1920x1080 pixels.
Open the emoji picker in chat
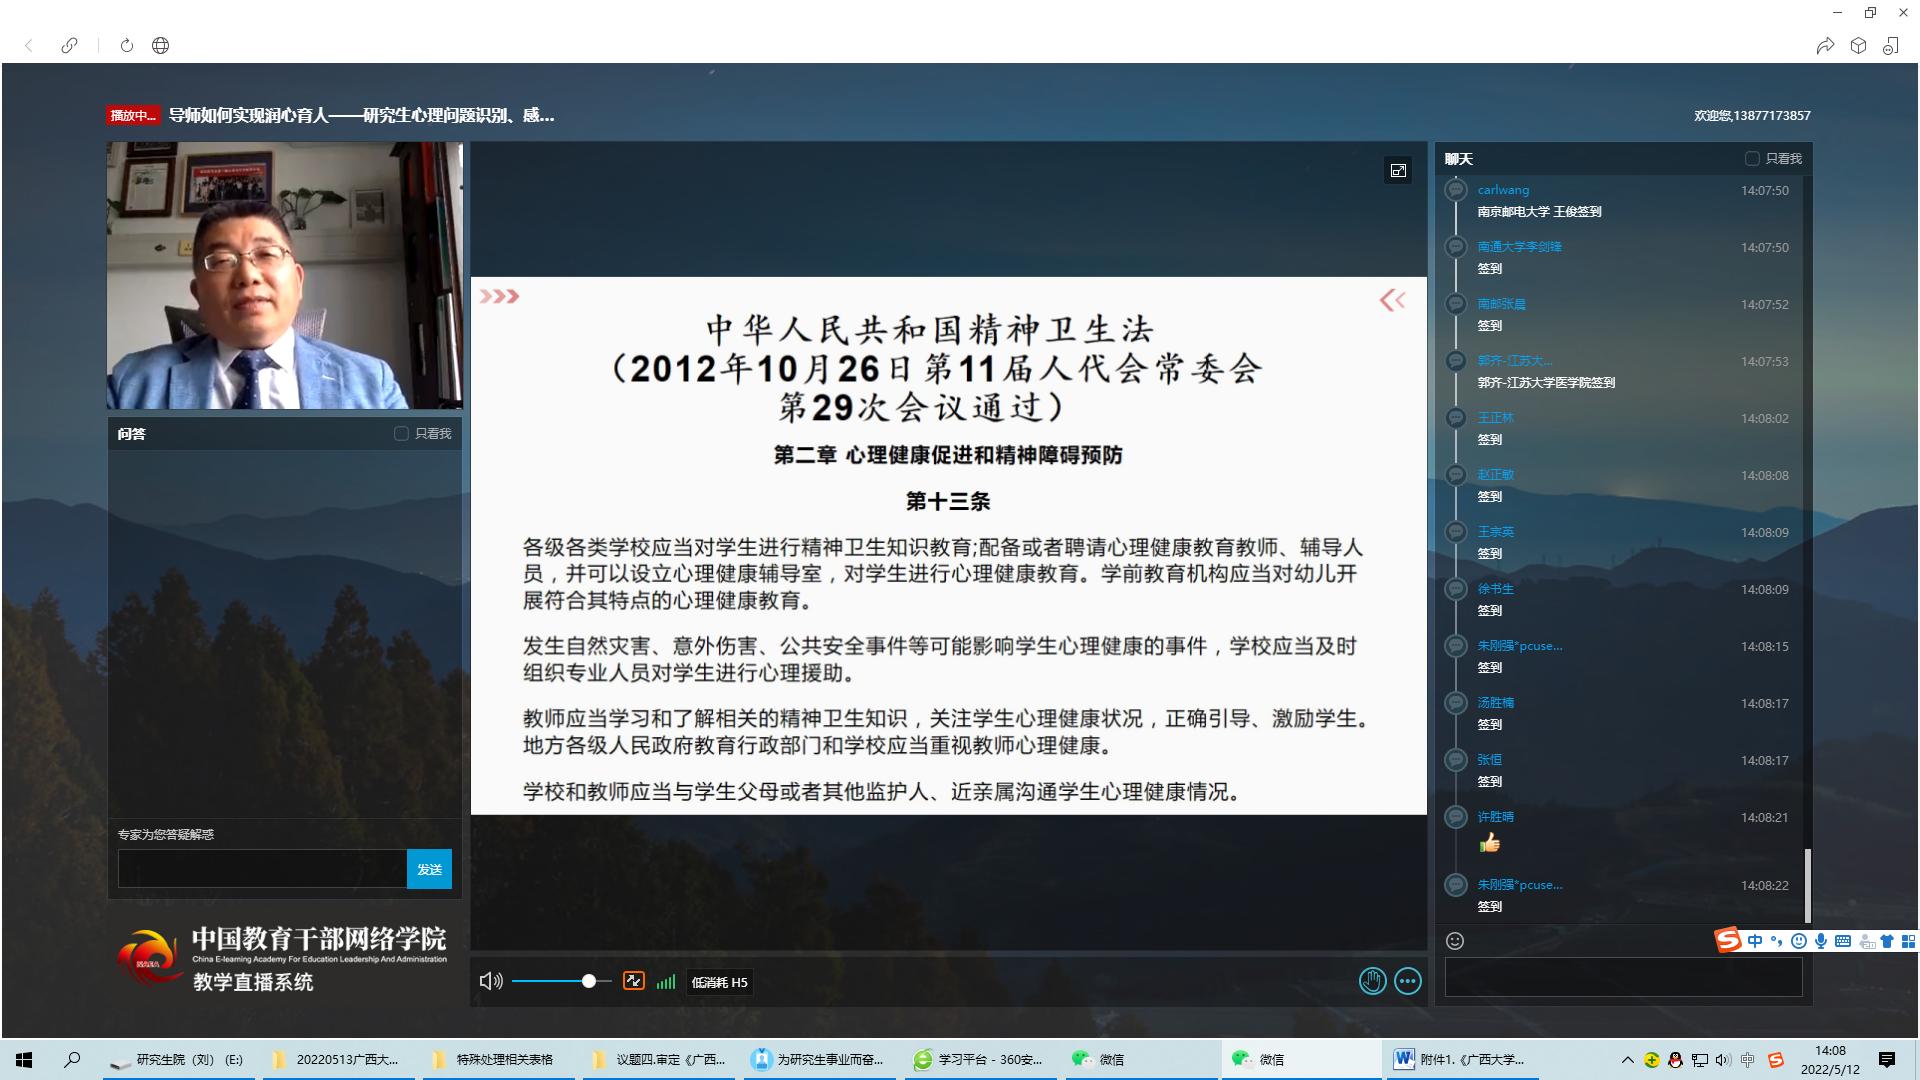(1455, 941)
